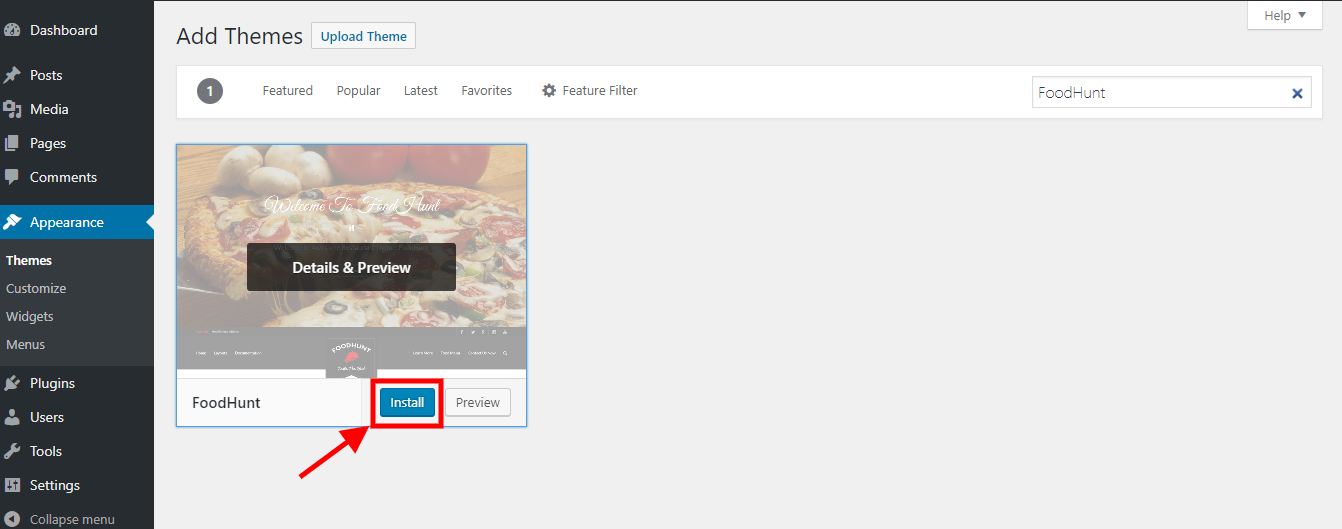Open Tools menu item
Viewport: 1342px width, 529px height.
point(77,451)
